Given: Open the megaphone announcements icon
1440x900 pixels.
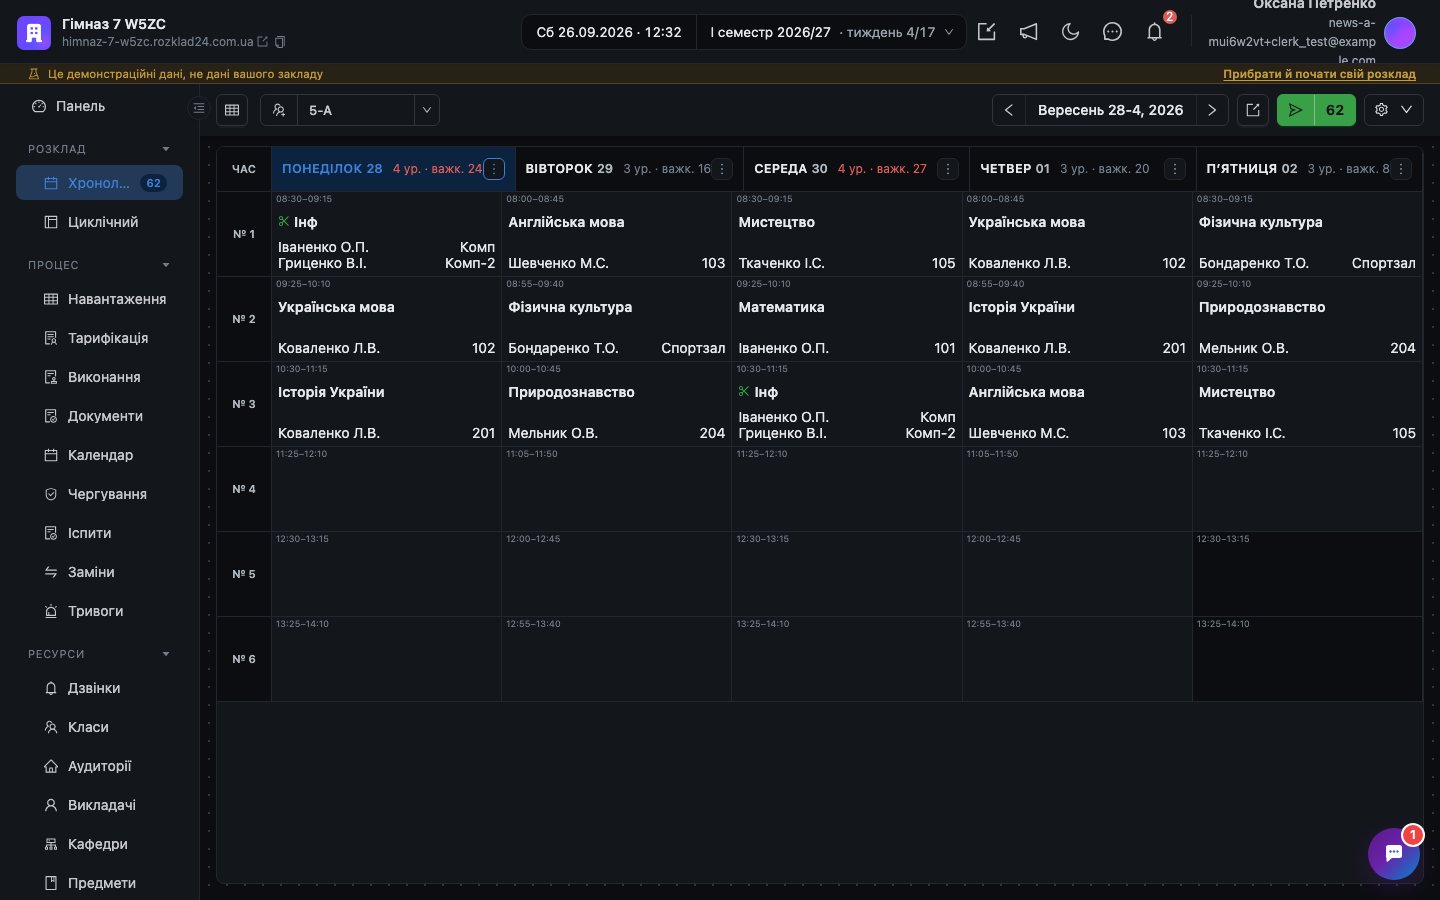Looking at the screenshot, I should [x=1028, y=32].
